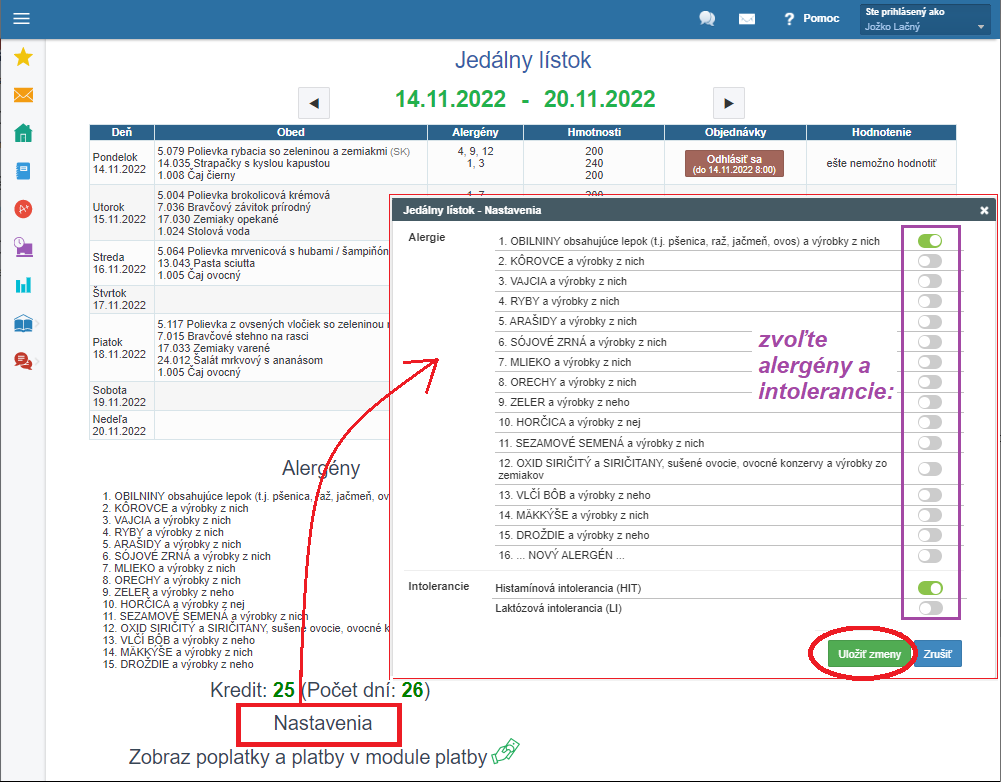Open the chat bubbles icon in top bar
The image size is (1001, 782).
tap(707, 19)
